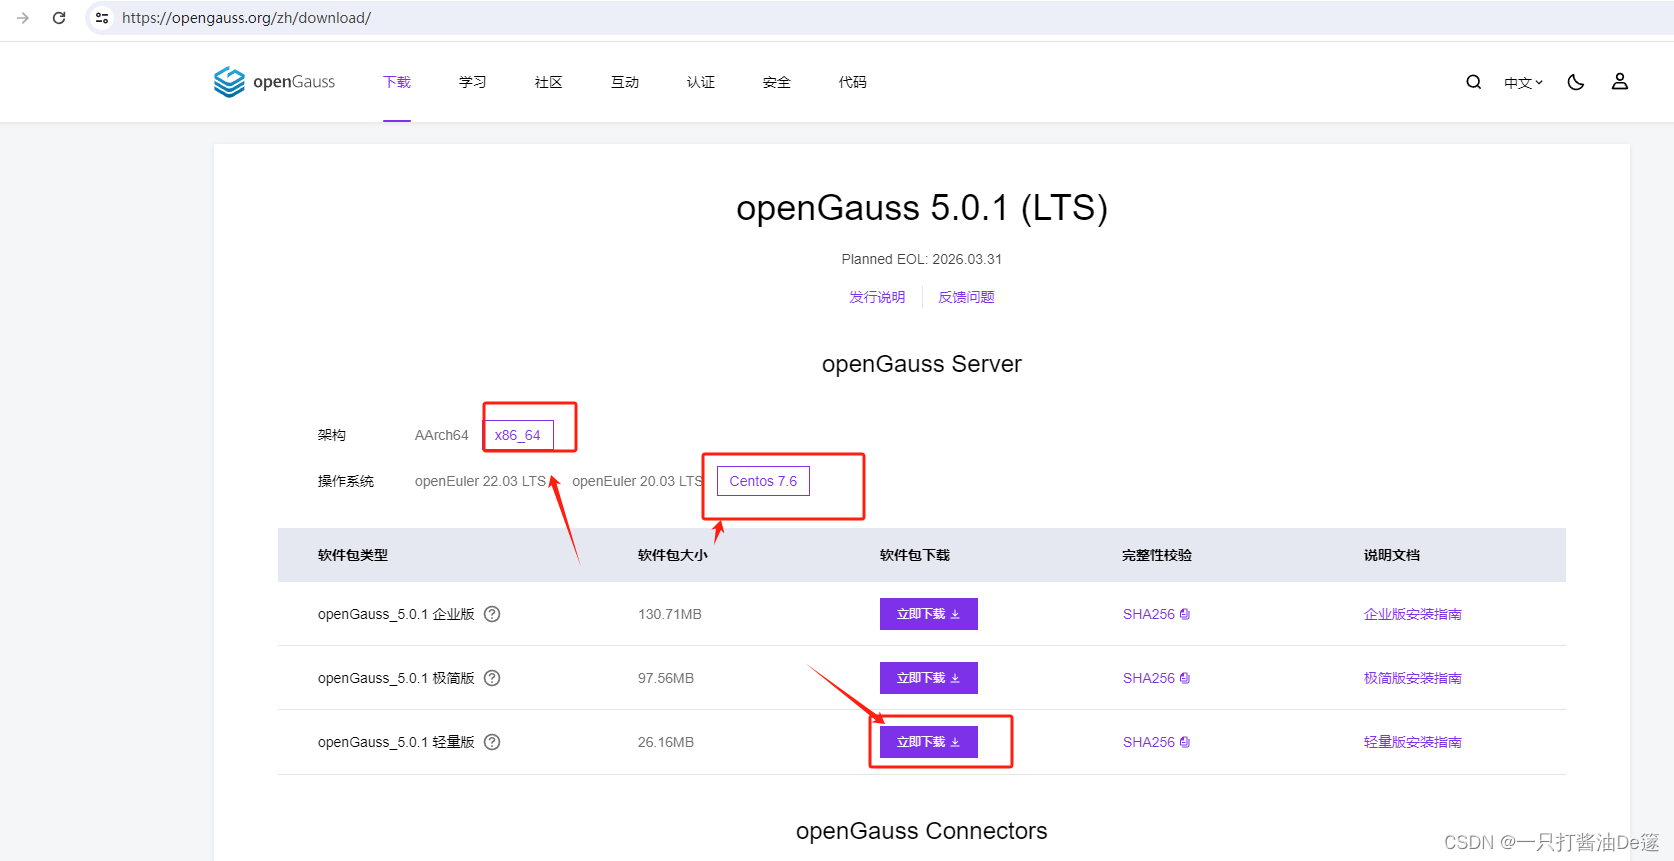The width and height of the screenshot is (1674, 861).
Task: Click the openGauss Server heading
Action: (x=922, y=364)
